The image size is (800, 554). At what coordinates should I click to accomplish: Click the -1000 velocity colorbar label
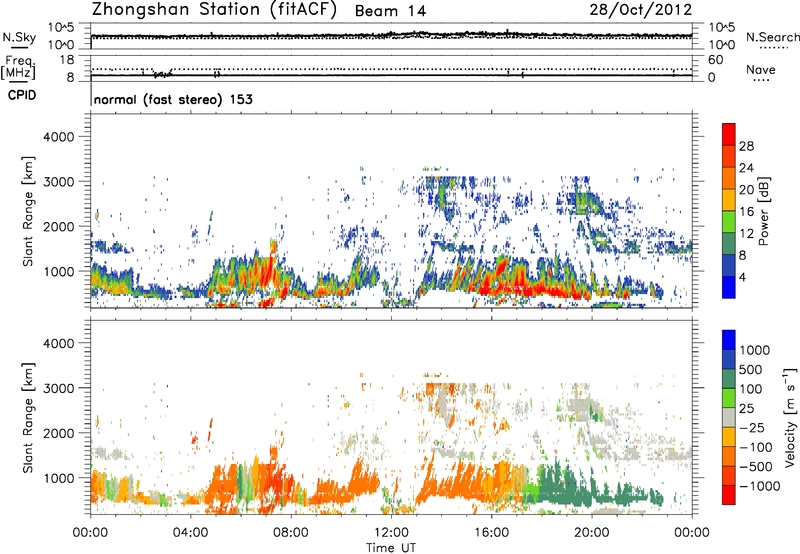click(x=759, y=486)
